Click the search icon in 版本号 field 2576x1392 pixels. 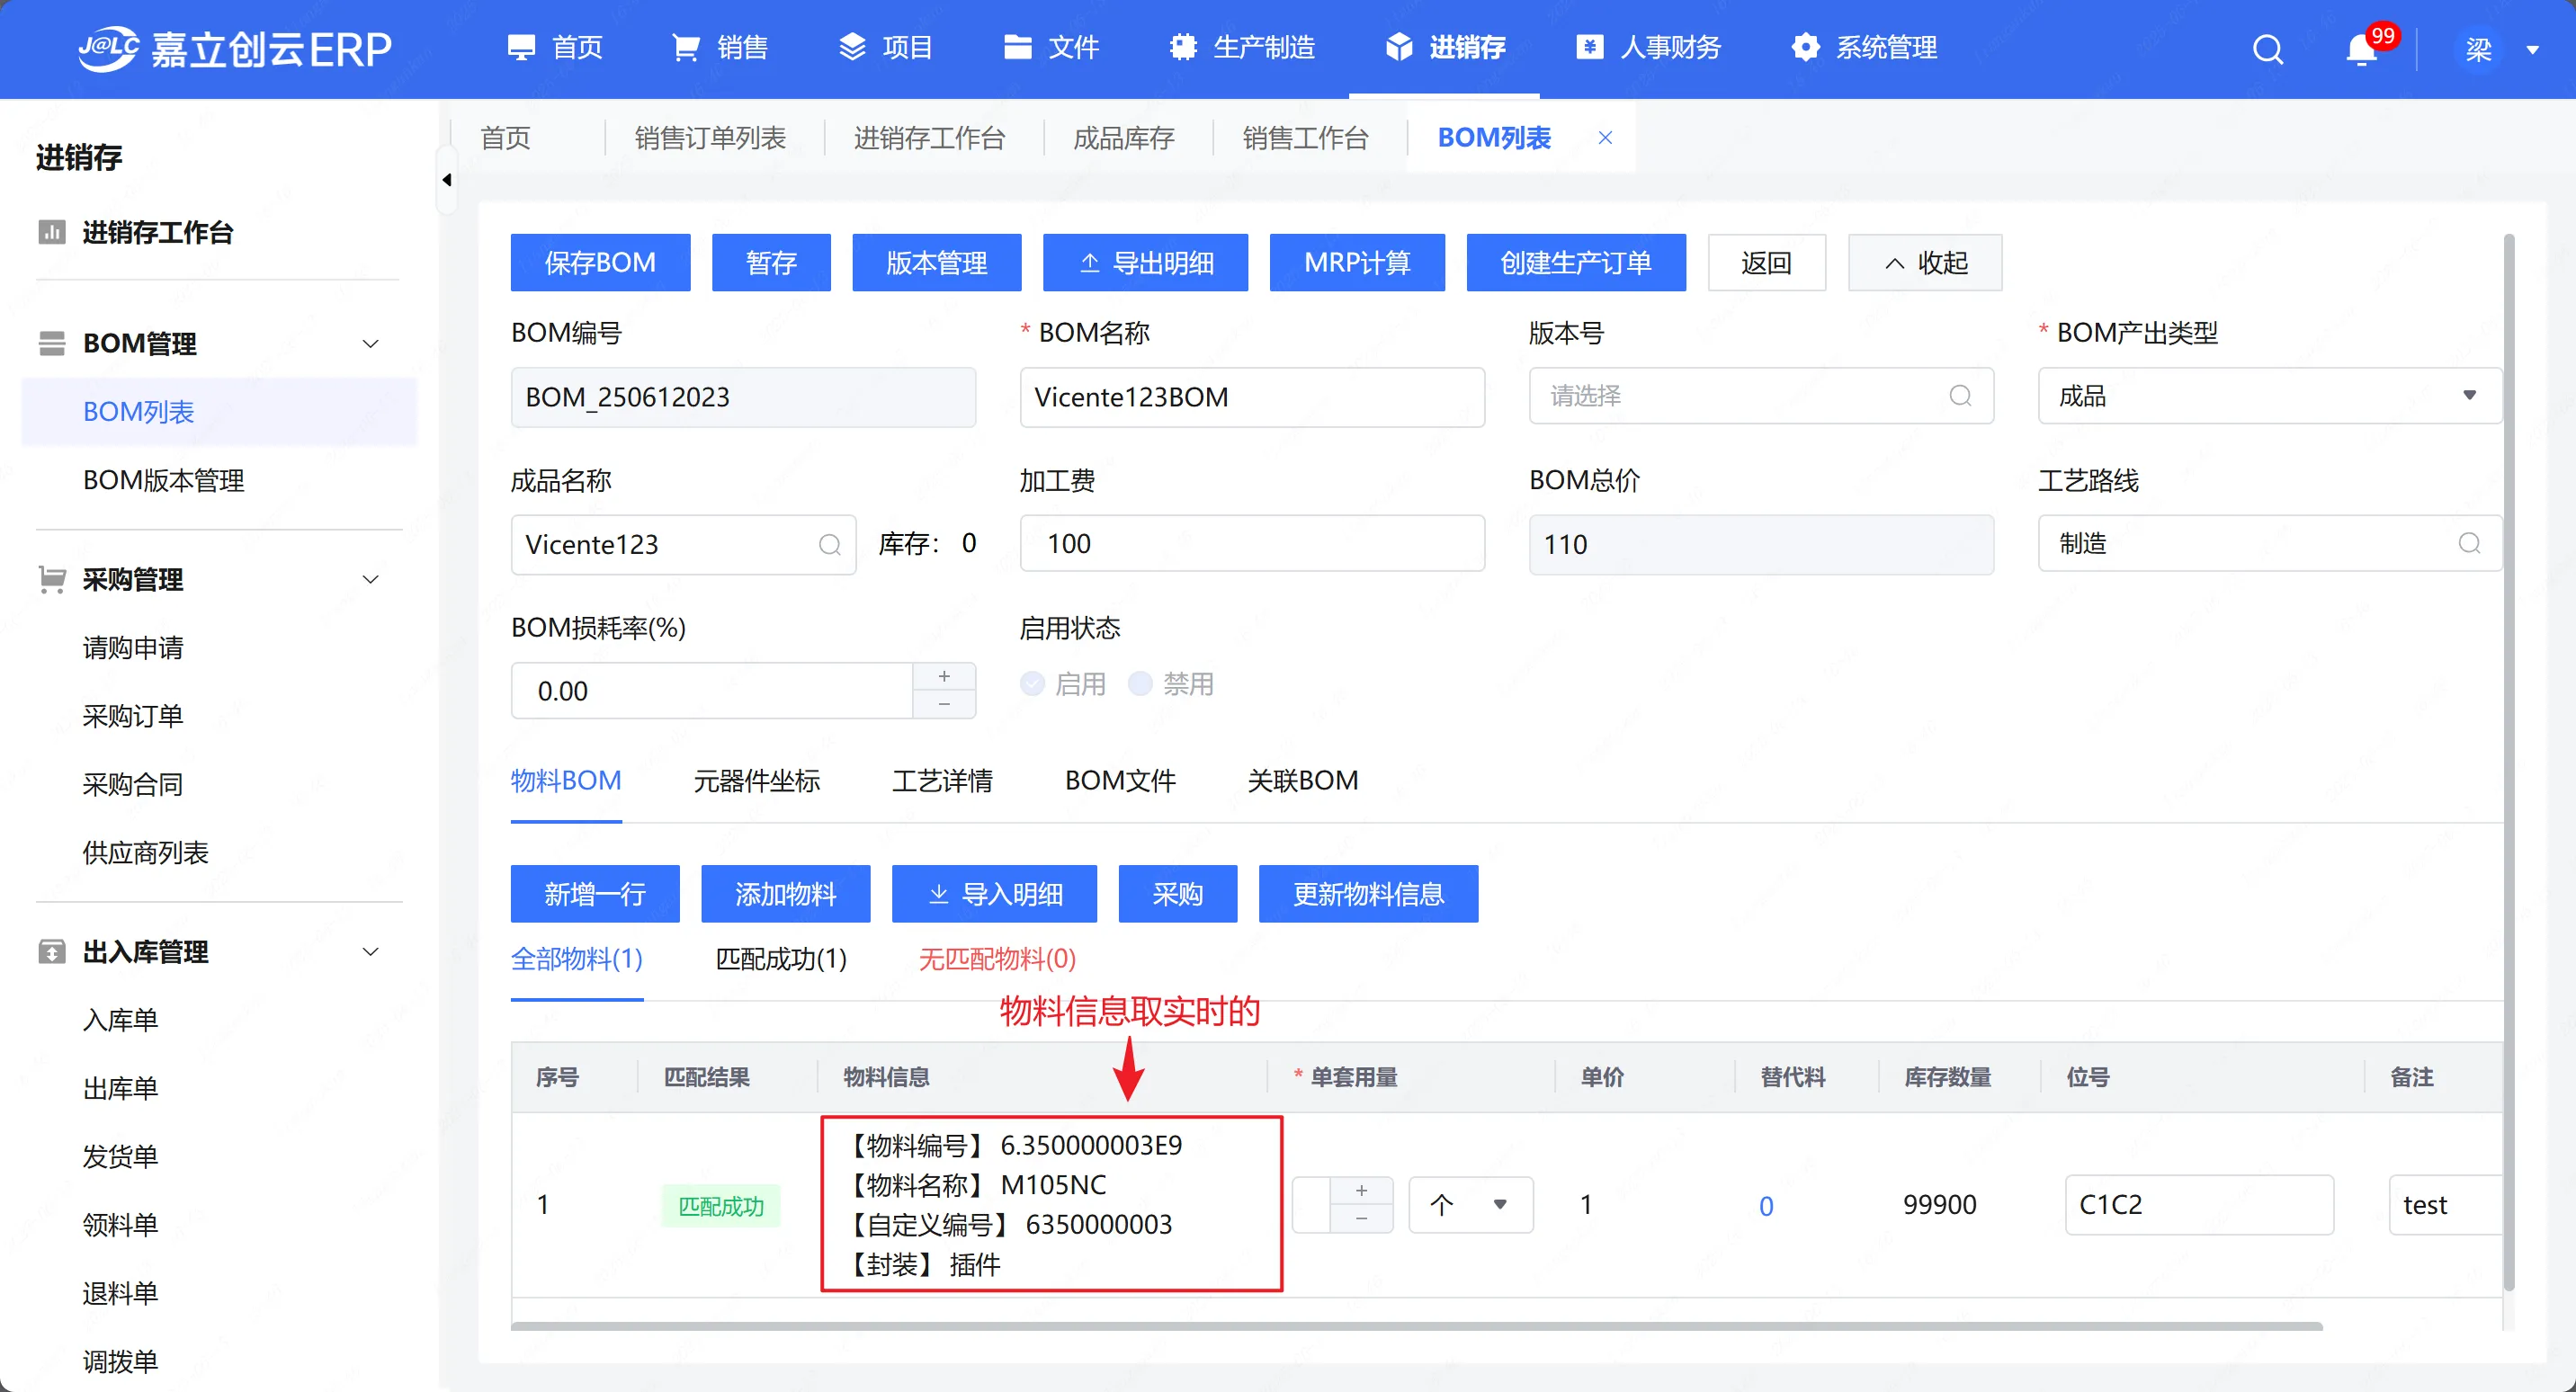coord(1959,396)
